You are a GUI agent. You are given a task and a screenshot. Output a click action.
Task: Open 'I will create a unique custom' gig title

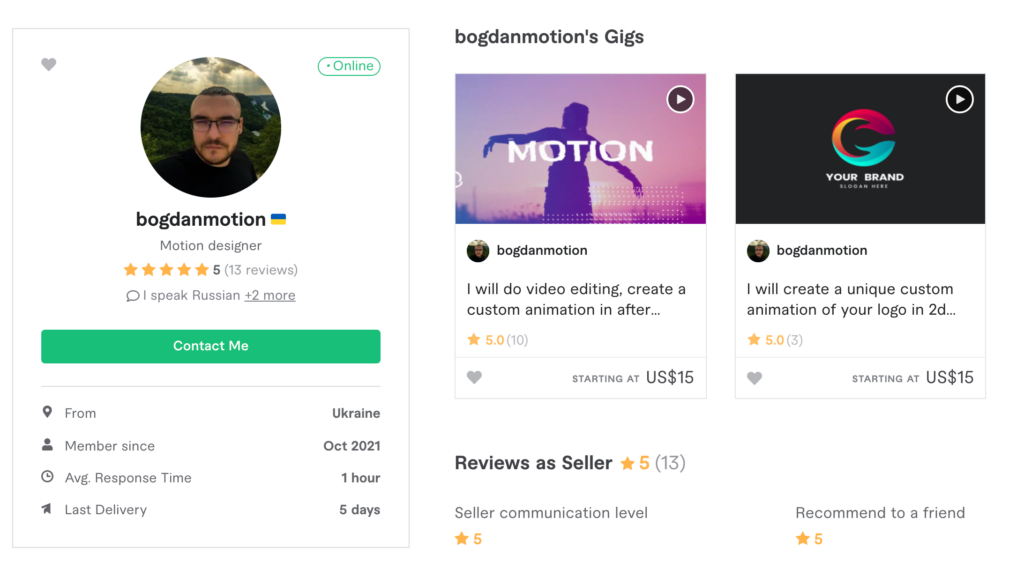(851, 299)
